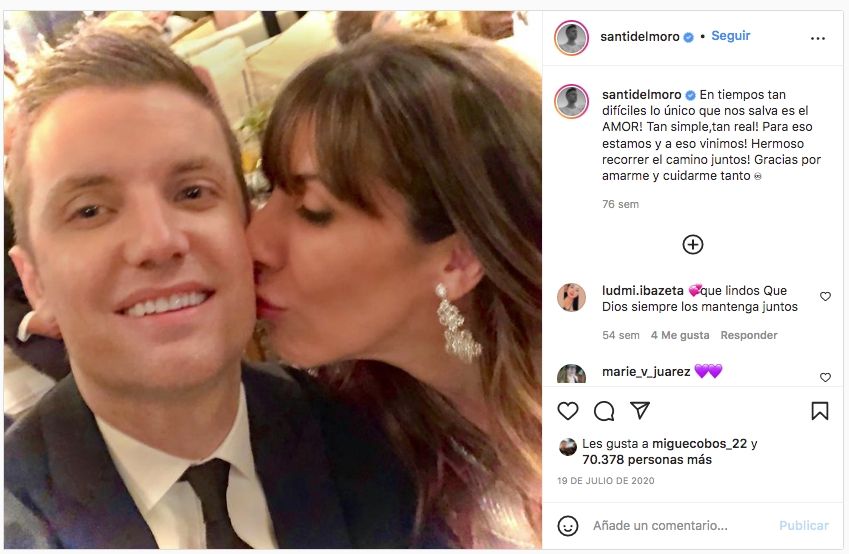
Task: Open the santidelmoro profile picture in header
Action: point(571,37)
